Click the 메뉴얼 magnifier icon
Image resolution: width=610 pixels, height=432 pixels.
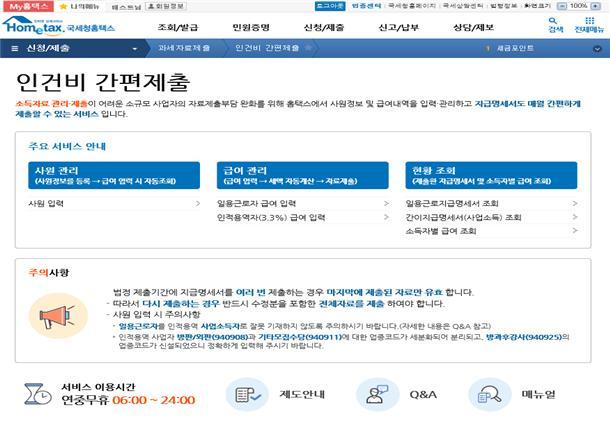tap(489, 394)
